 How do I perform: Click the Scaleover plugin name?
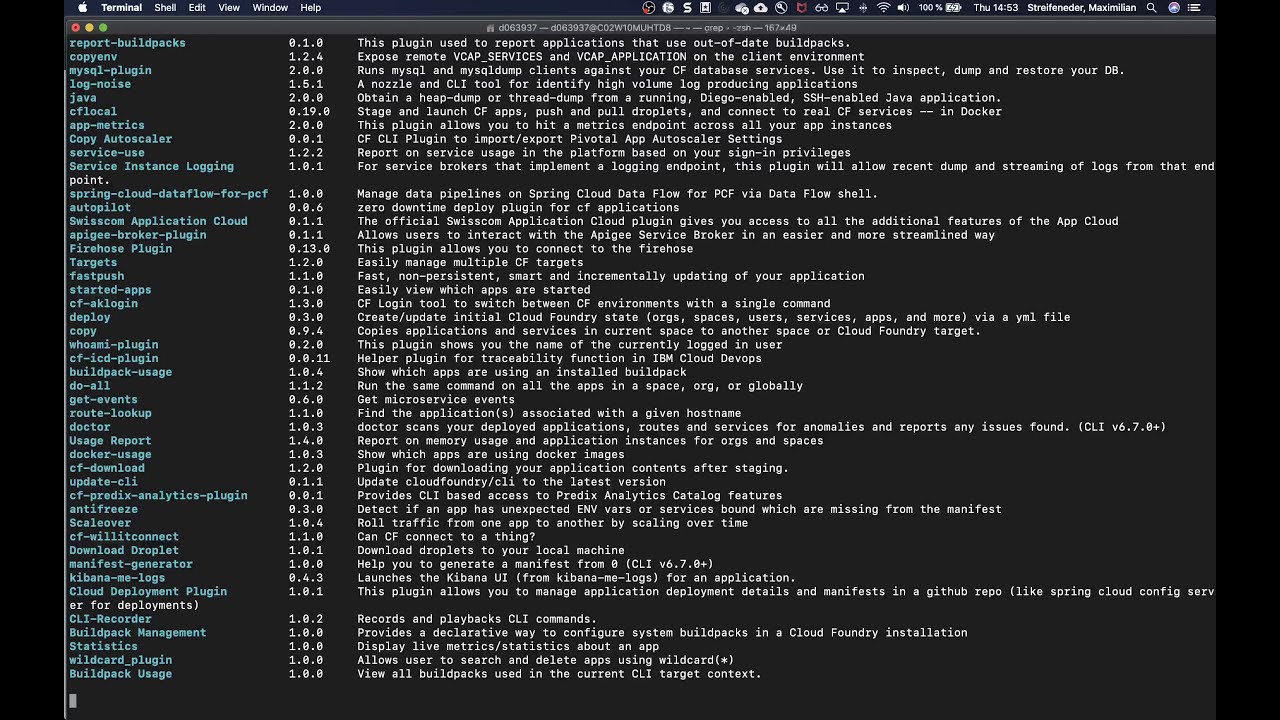[100, 523]
